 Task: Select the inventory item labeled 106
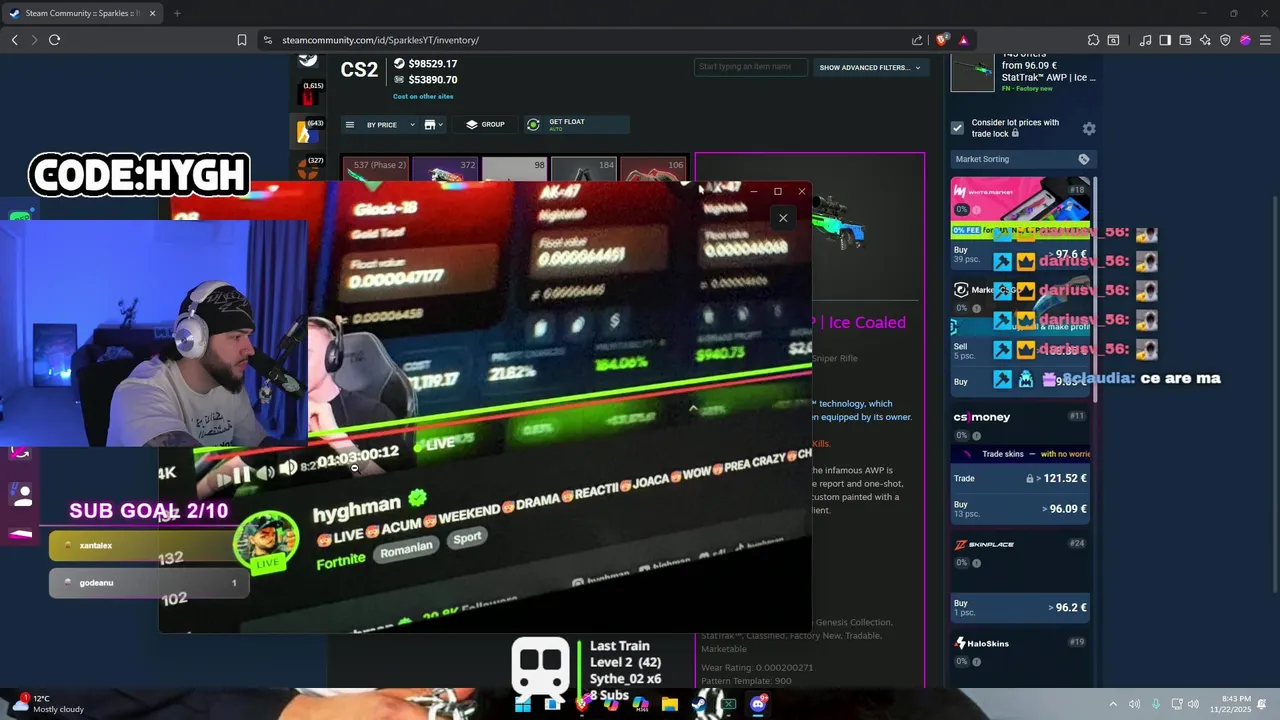(652, 170)
